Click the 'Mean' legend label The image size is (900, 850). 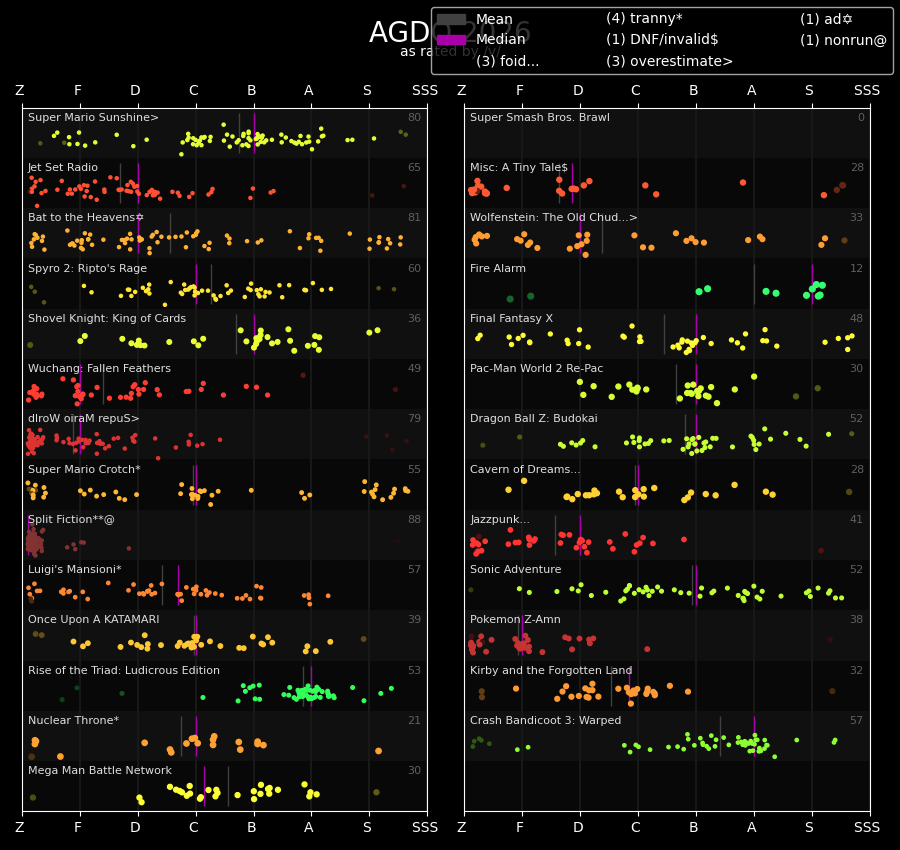[494, 20]
